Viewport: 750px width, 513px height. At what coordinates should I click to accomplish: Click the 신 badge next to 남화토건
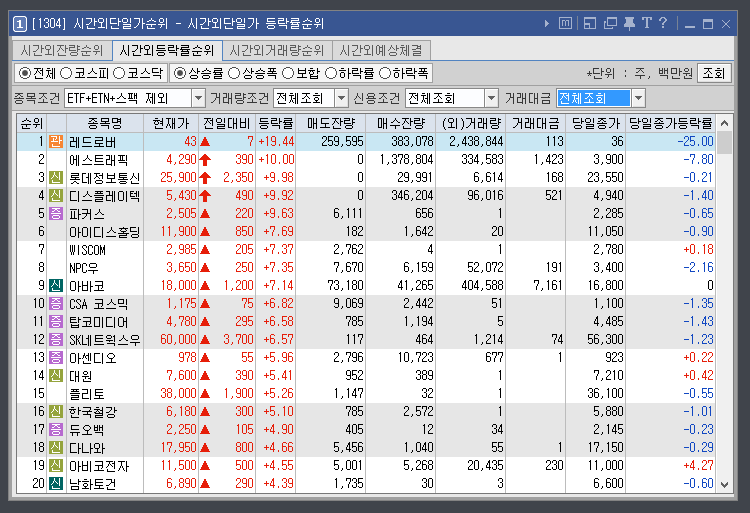click(56, 484)
